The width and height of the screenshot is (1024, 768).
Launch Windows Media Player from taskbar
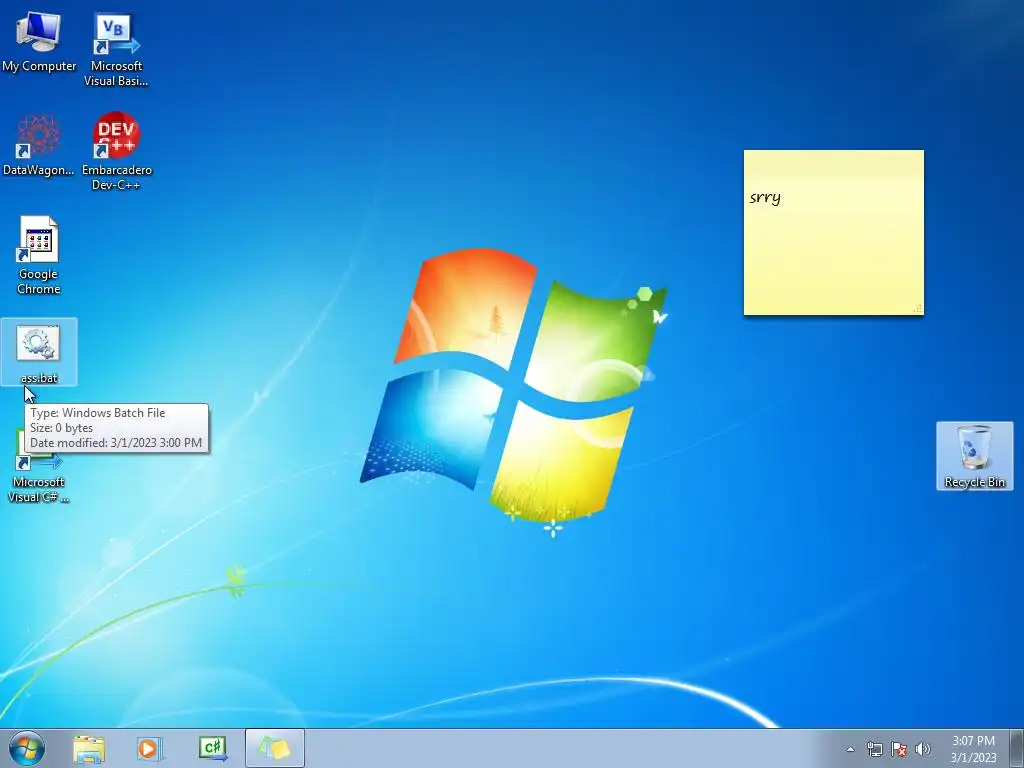point(149,749)
